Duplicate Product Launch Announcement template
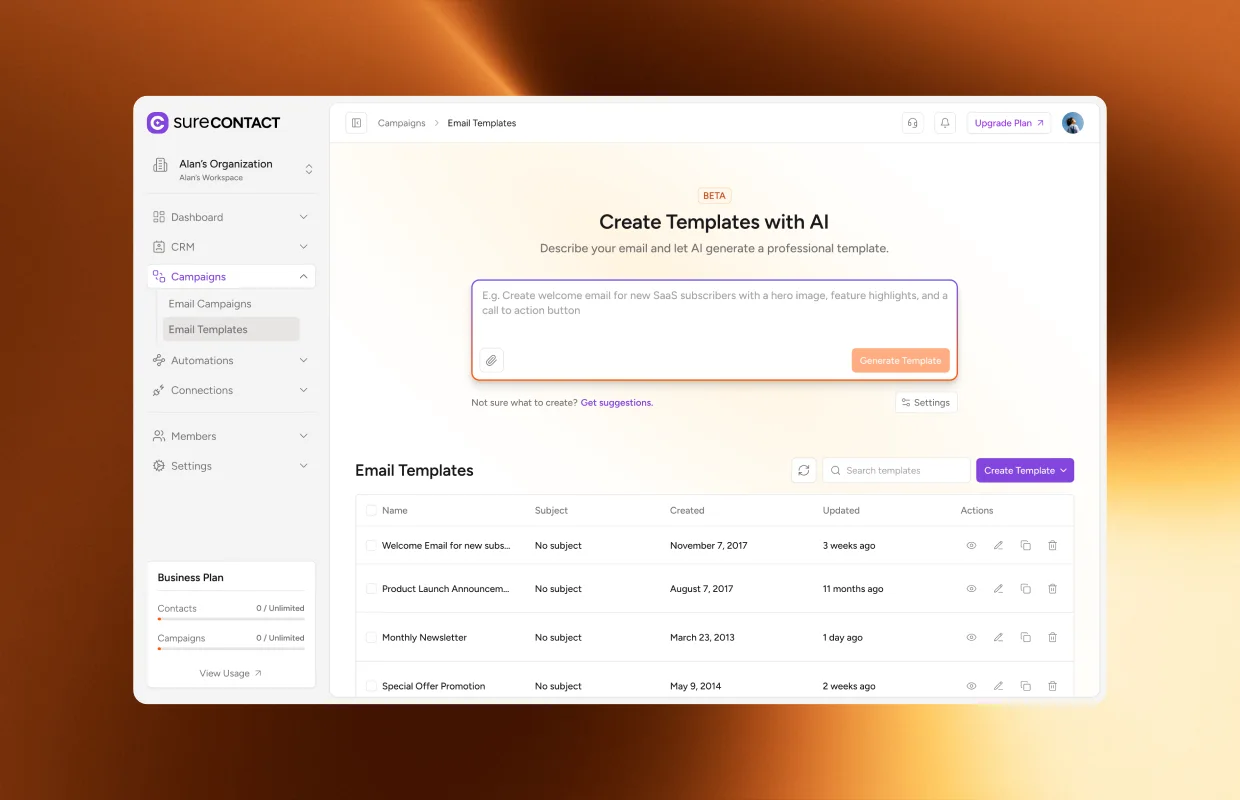 1025,589
